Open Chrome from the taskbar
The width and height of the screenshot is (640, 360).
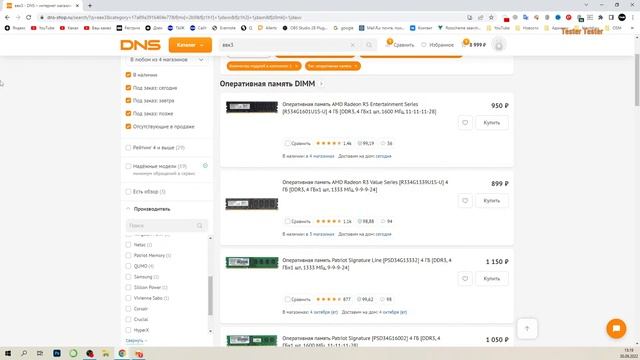pyautogui.click(x=122, y=353)
